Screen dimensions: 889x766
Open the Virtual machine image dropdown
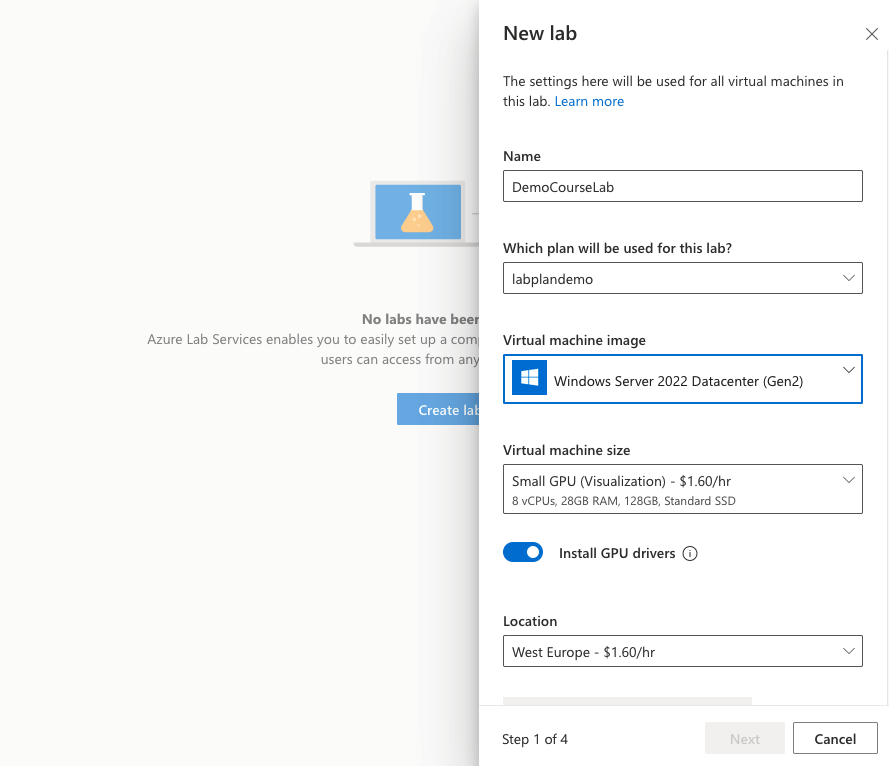coord(683,379)
